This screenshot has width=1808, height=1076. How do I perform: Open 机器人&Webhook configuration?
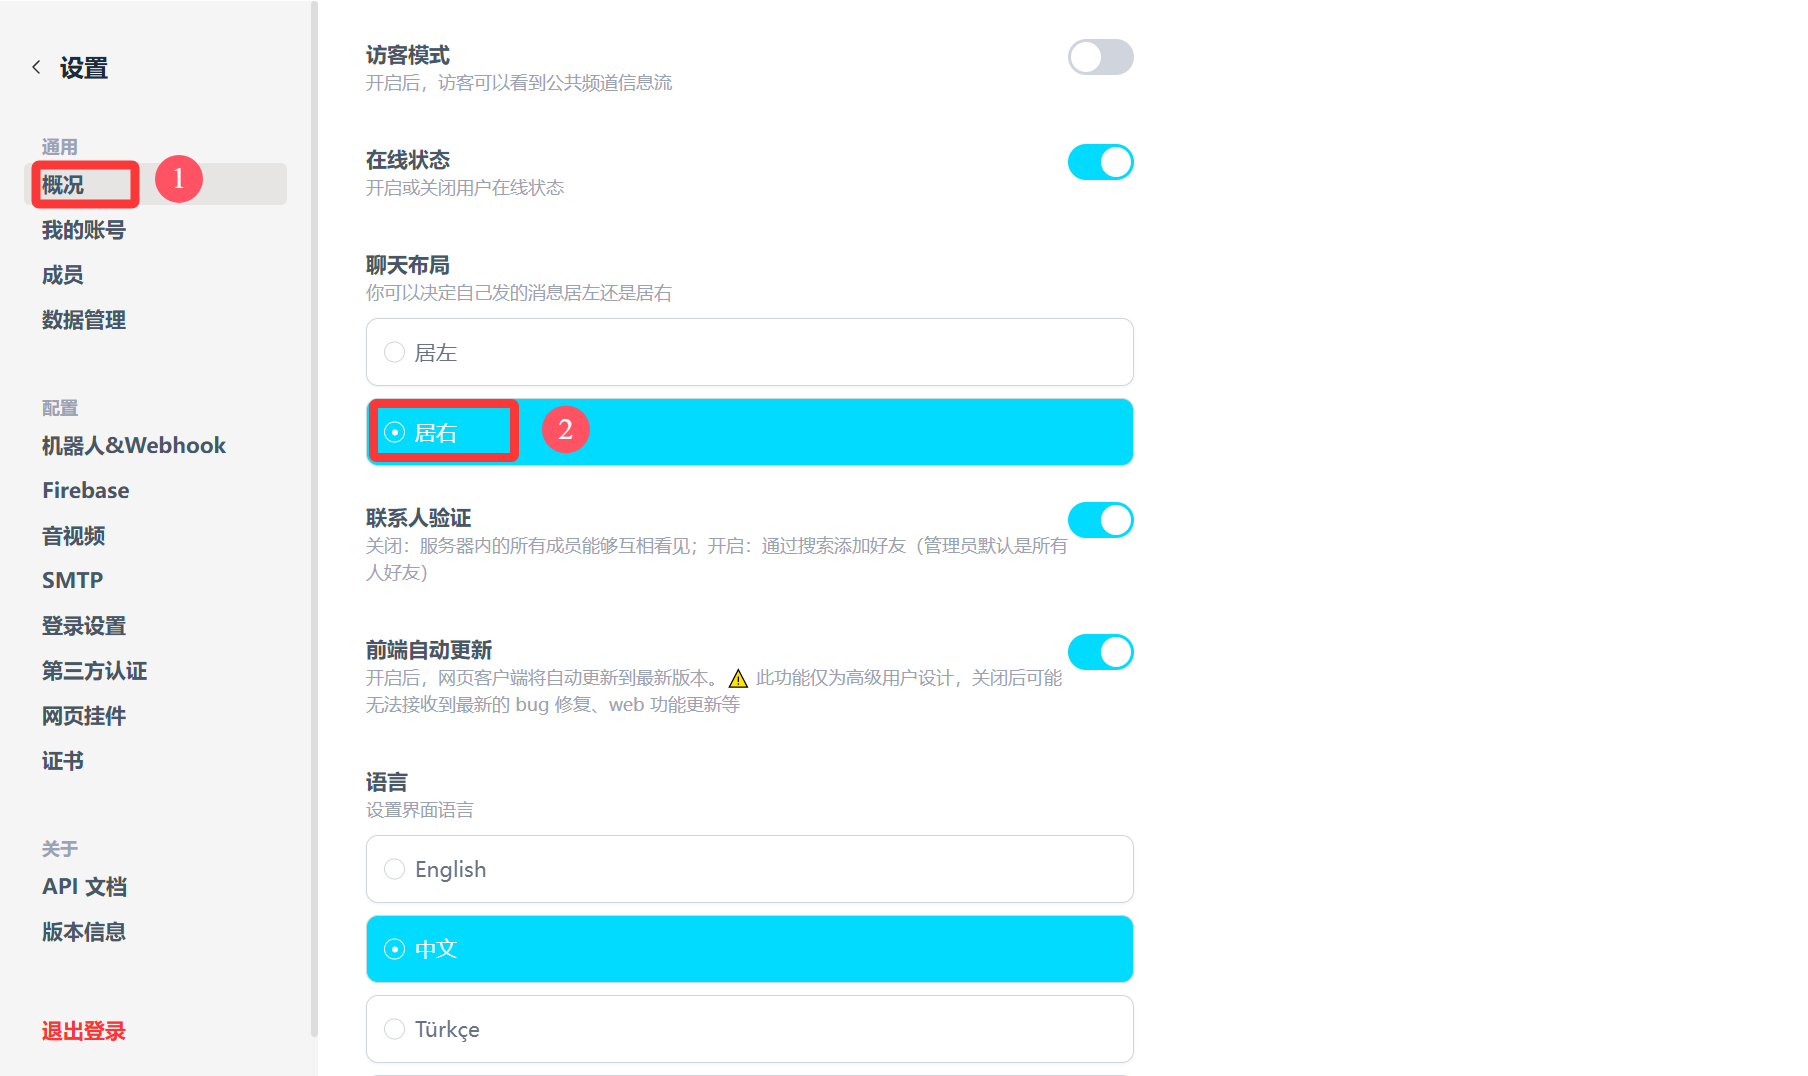pos(134,445)
